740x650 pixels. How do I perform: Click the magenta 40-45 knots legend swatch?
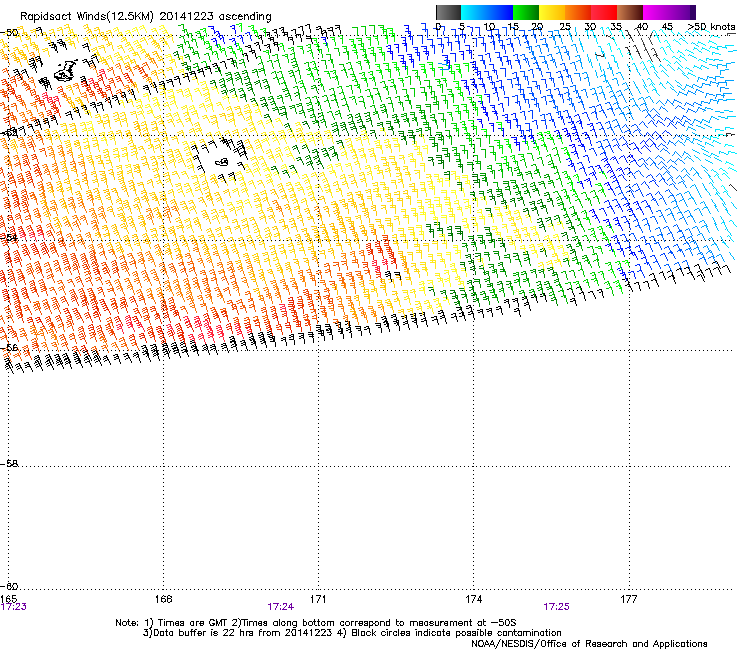coord(656,12)
